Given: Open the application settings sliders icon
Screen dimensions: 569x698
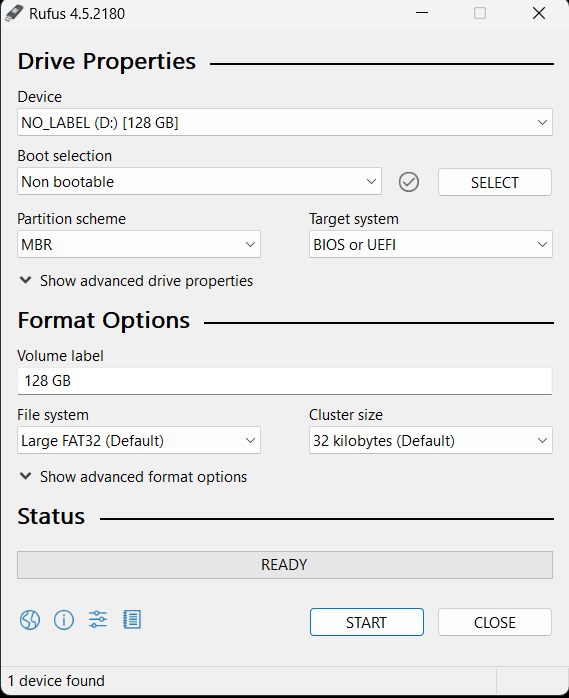Looking at the screenshot, I should pyautogui.click(x=98, y=620).
